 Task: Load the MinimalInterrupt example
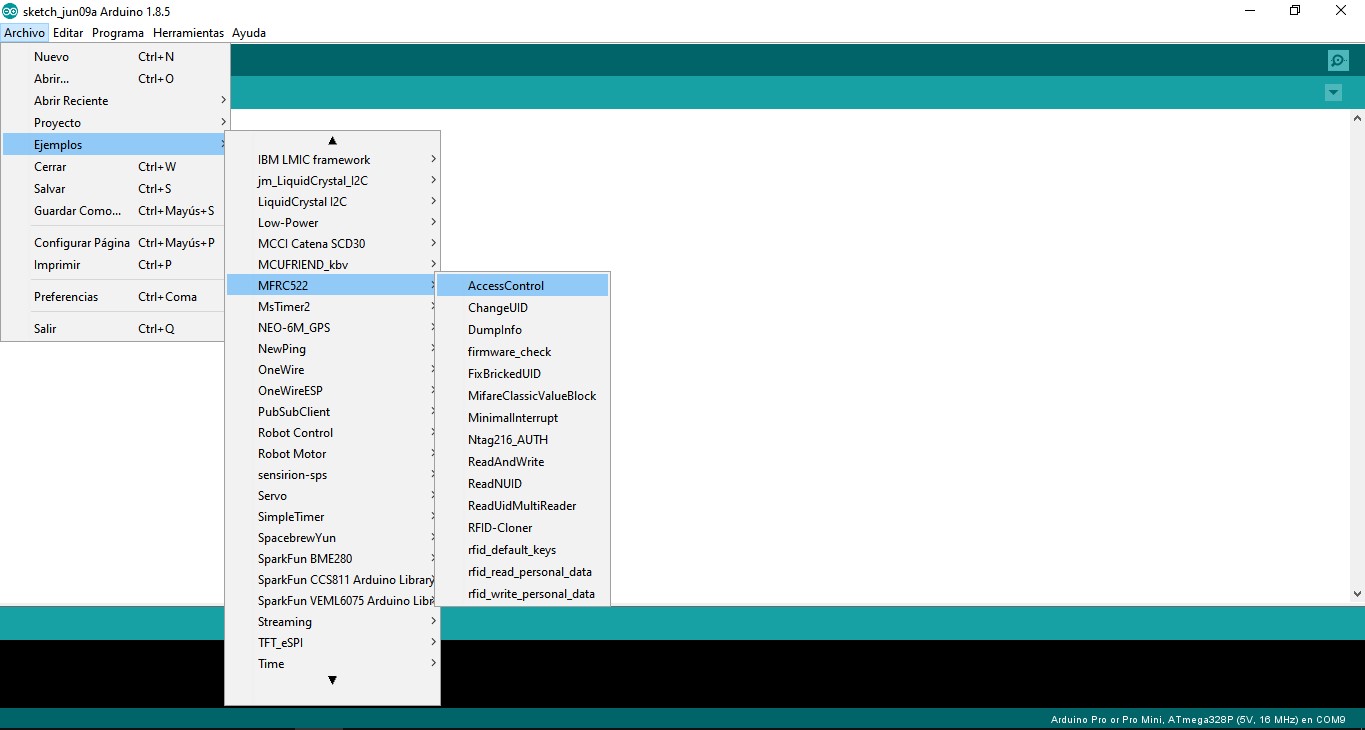point(522,418)
